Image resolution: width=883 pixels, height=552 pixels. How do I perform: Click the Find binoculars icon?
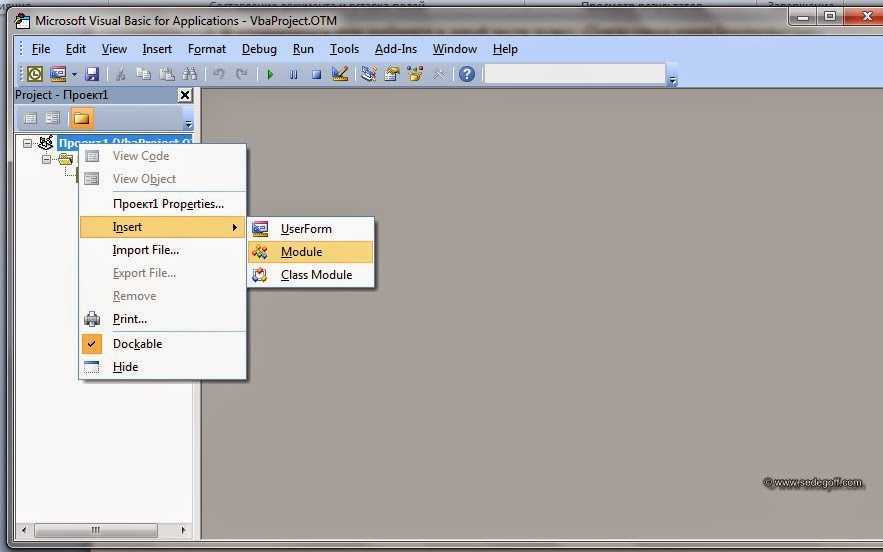(x=190, y=74)
